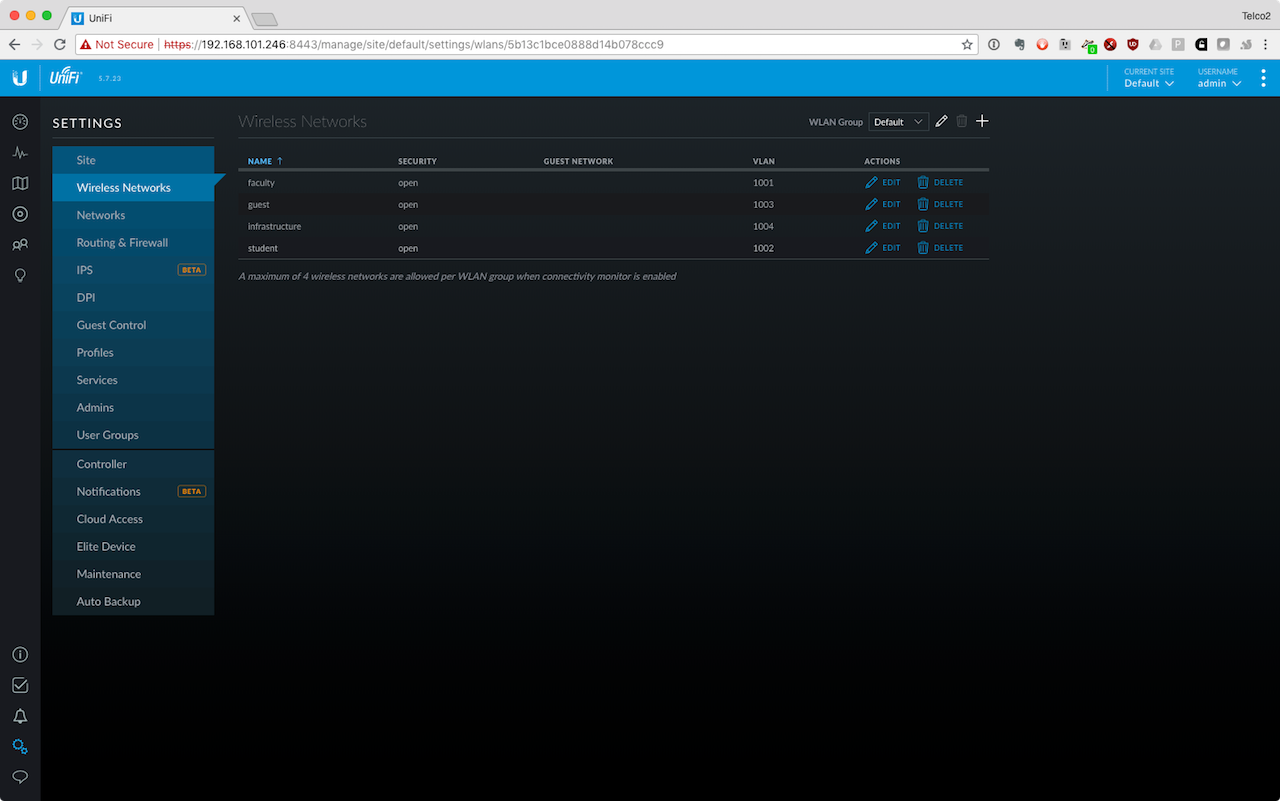Open the Alerts bell icon
Image resolution: width=1280 pixels, height=801 pixels.
point(20,716)
